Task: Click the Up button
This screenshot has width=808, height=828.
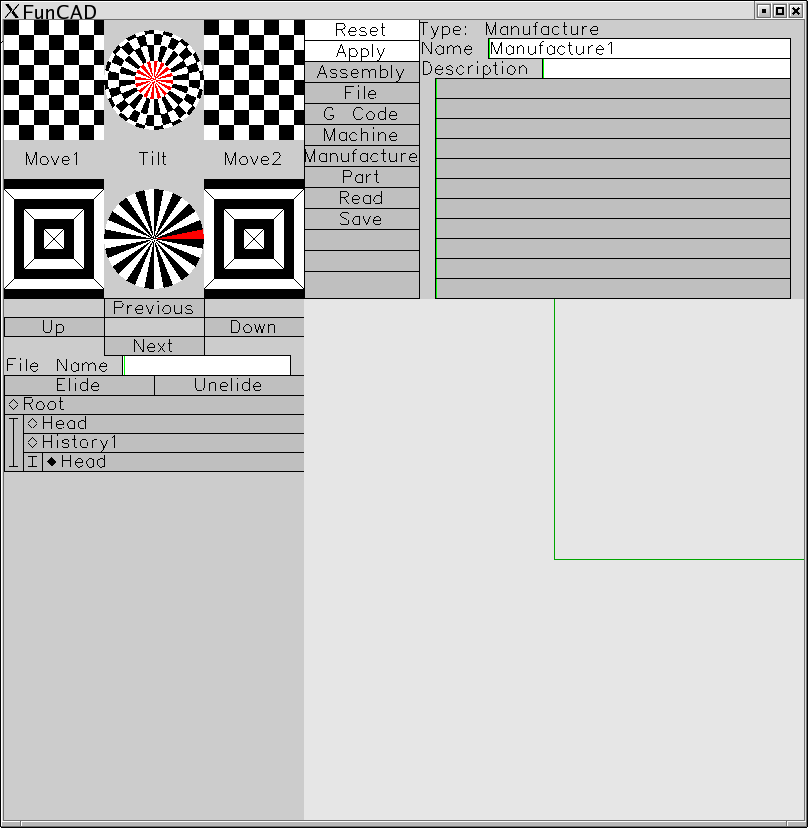Action: point(54,327)
